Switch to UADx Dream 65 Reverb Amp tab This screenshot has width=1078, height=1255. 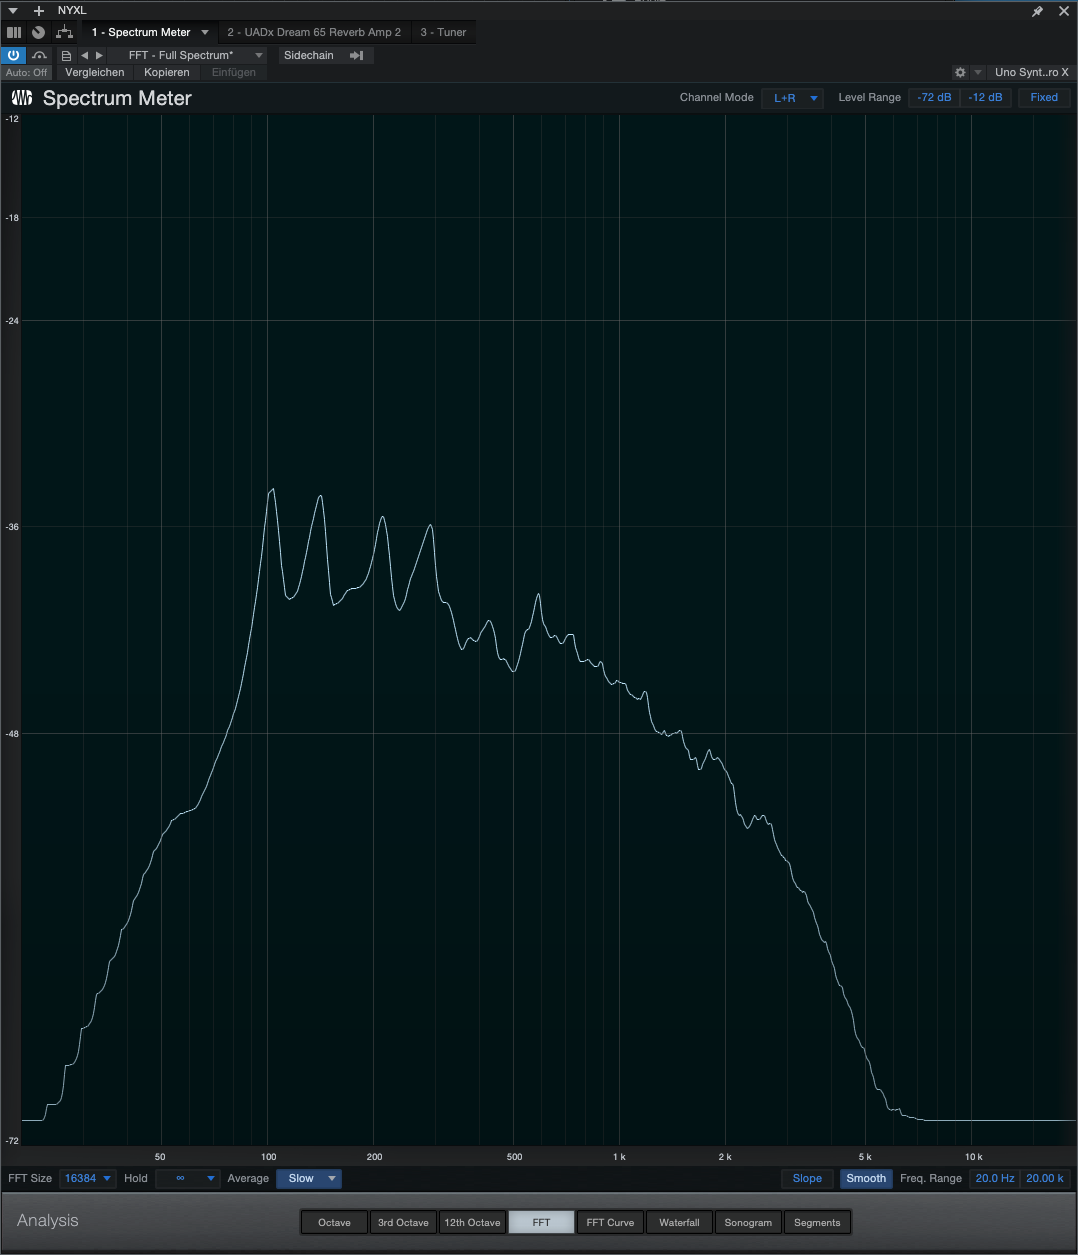314,33
